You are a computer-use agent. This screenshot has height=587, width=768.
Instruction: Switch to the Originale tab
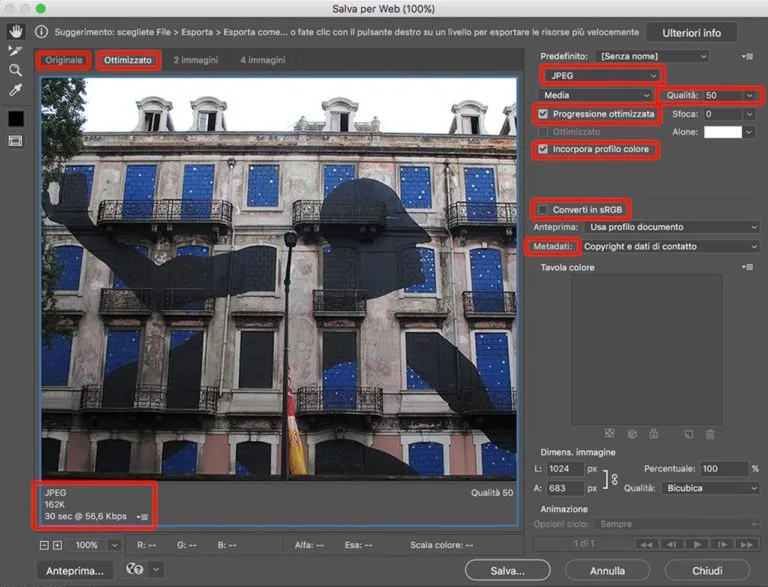64,60
